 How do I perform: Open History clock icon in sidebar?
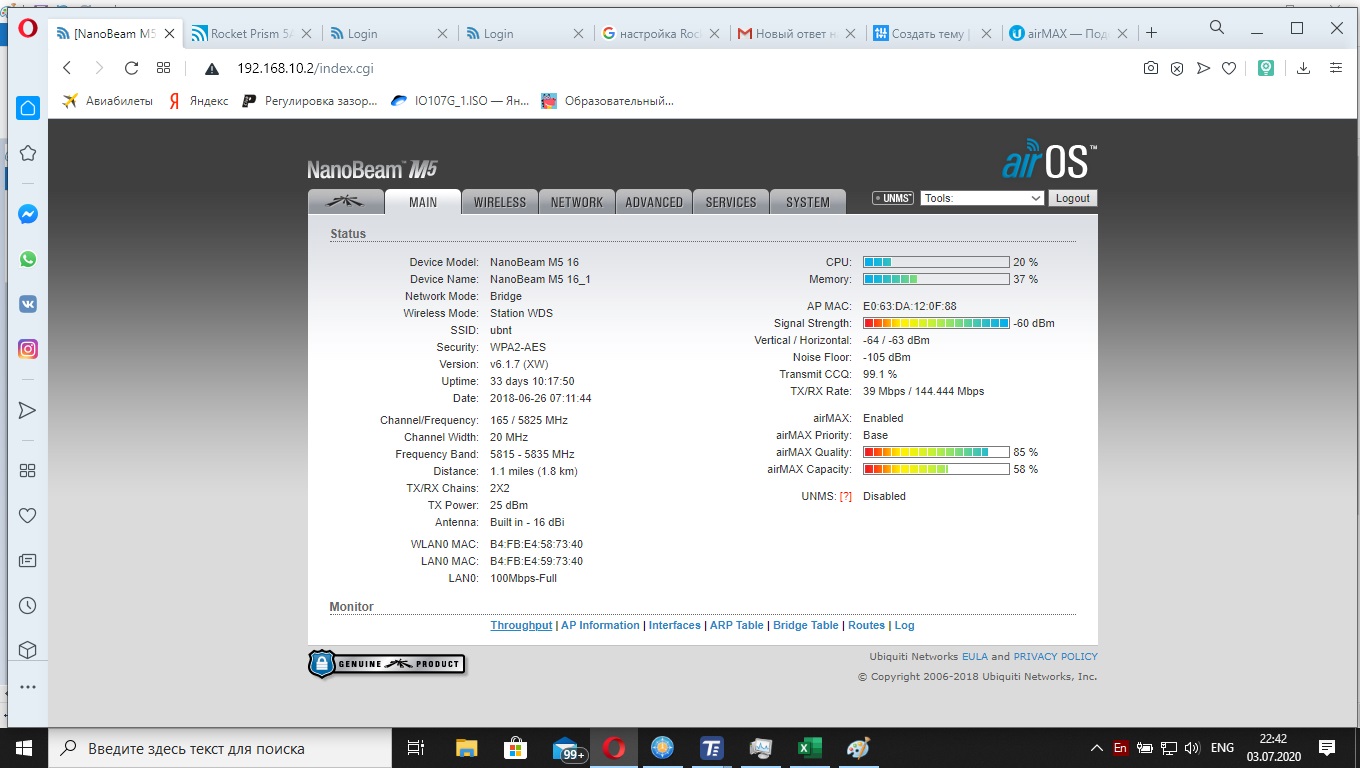coord(28,606)
